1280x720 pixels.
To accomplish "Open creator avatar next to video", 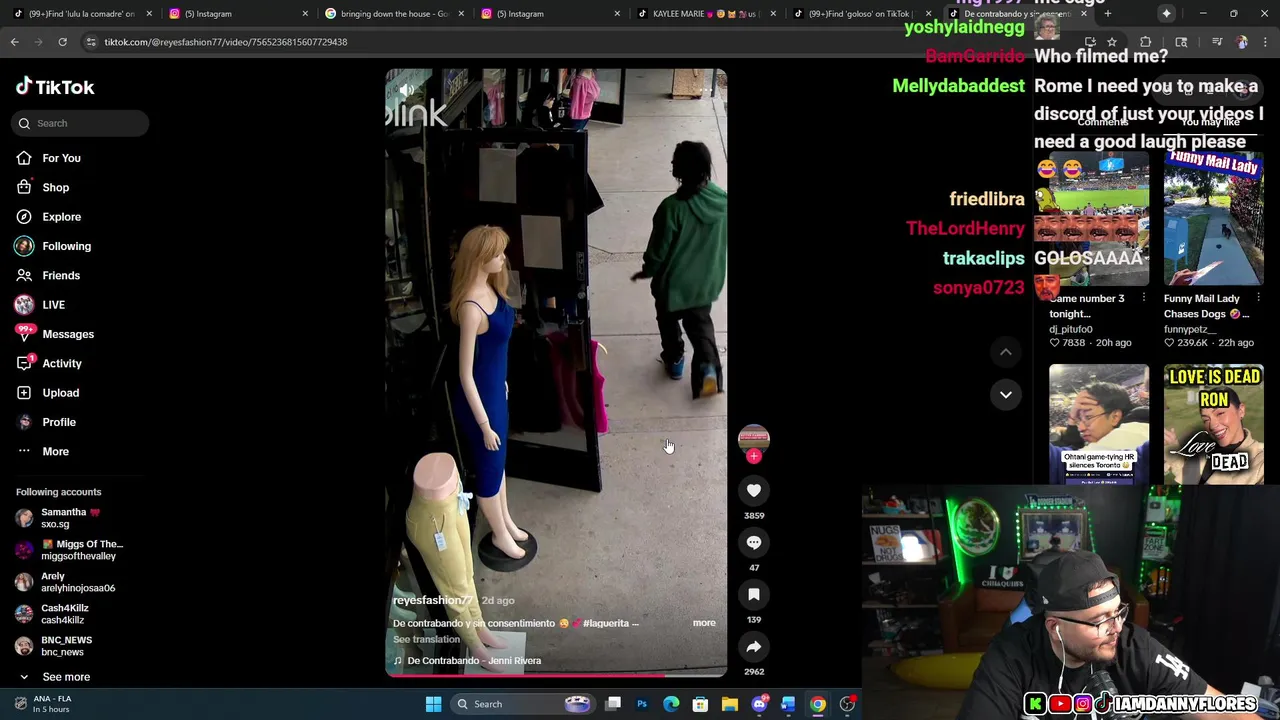I will 754,438.
